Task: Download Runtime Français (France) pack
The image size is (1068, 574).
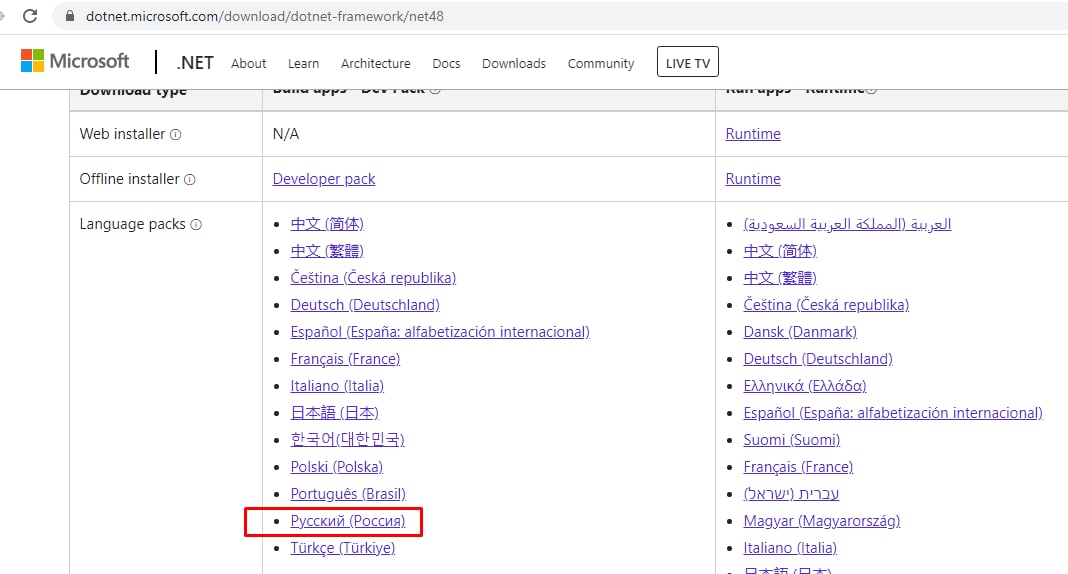Action: 798,467
